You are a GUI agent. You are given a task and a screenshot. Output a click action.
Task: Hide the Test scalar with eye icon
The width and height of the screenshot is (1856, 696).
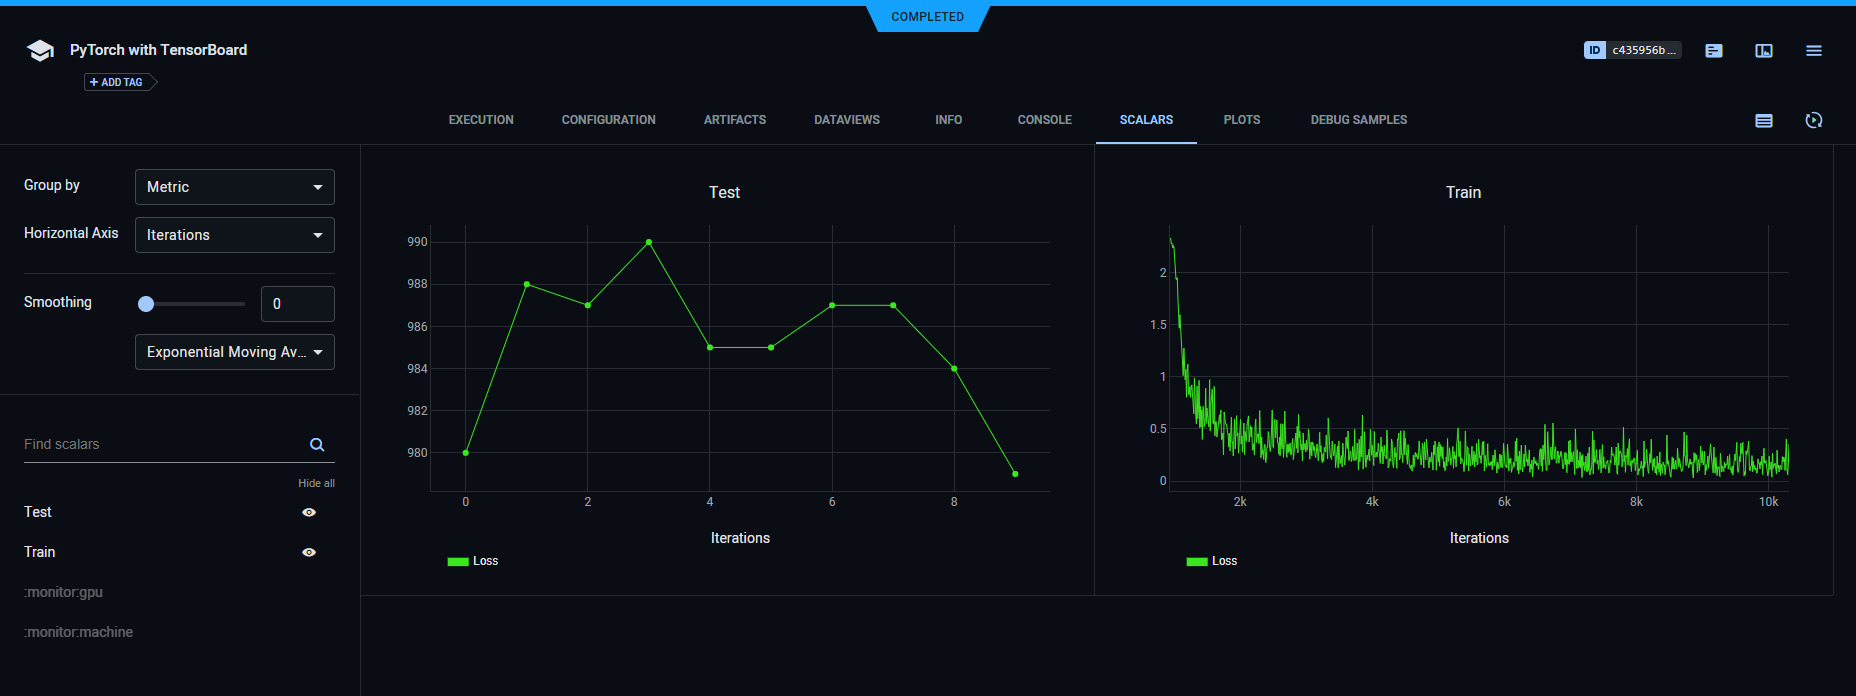point(309,512)
